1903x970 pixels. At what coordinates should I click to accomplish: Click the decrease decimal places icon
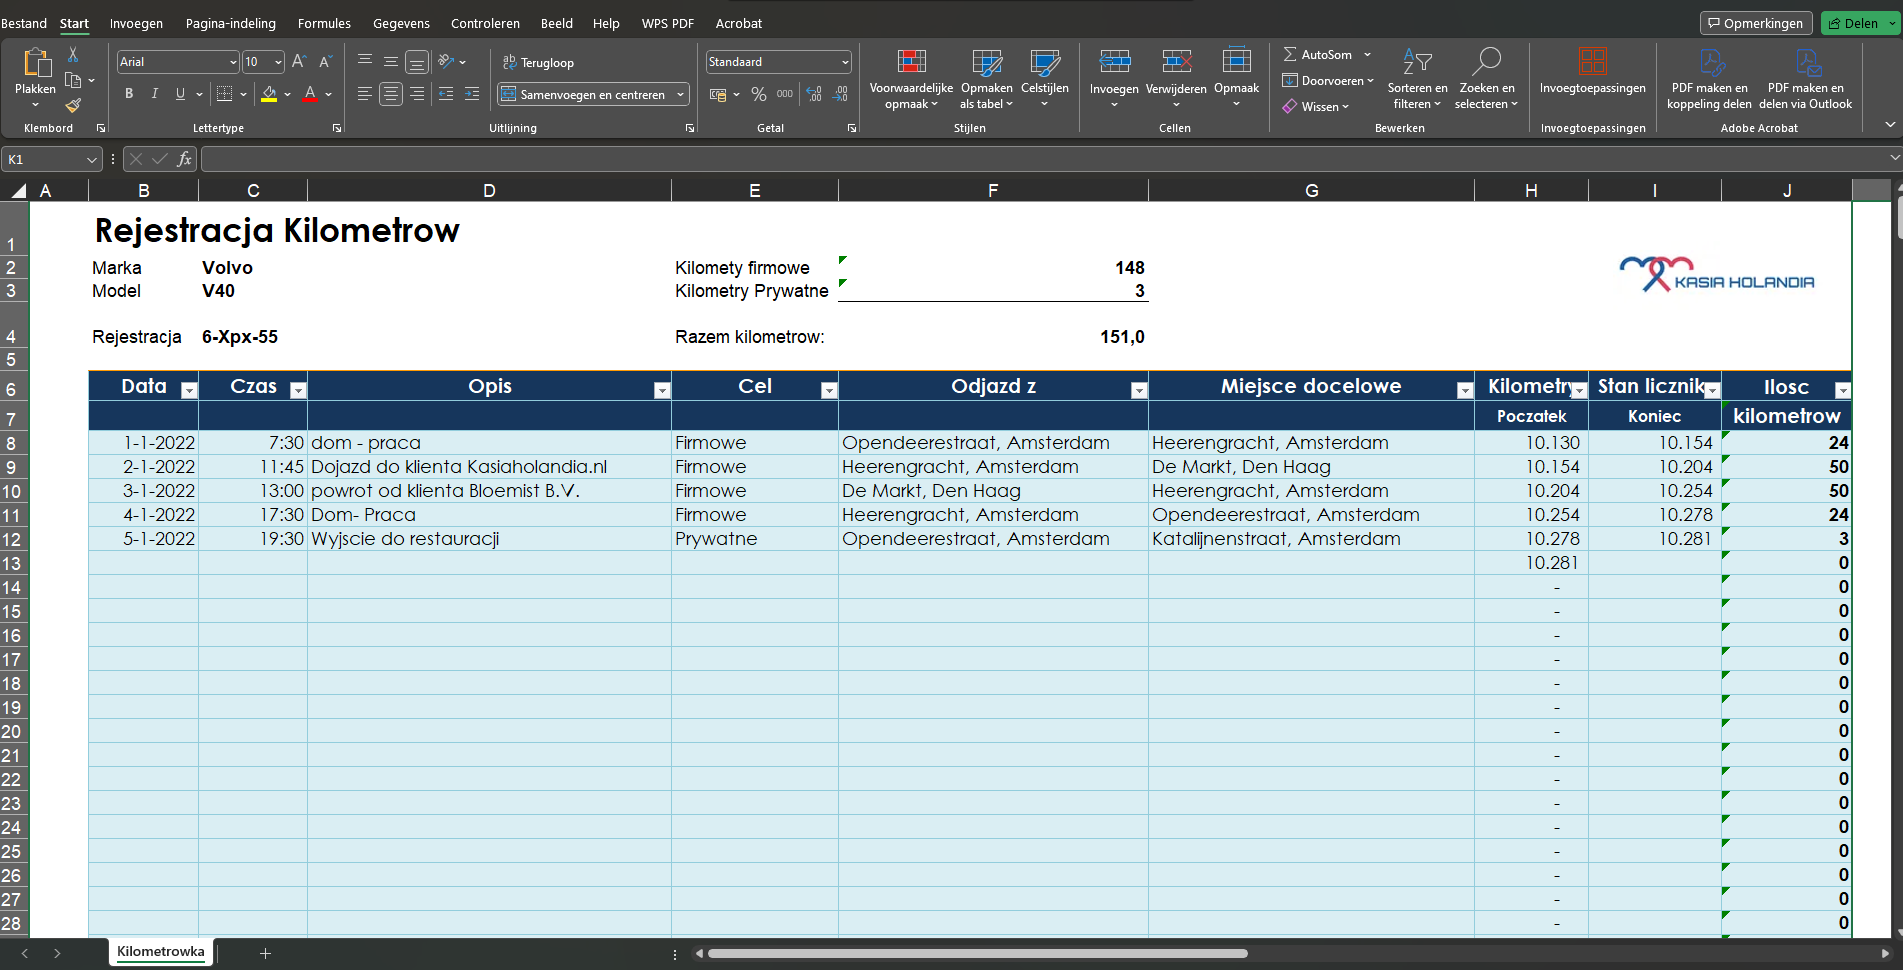tap(841, 94)
